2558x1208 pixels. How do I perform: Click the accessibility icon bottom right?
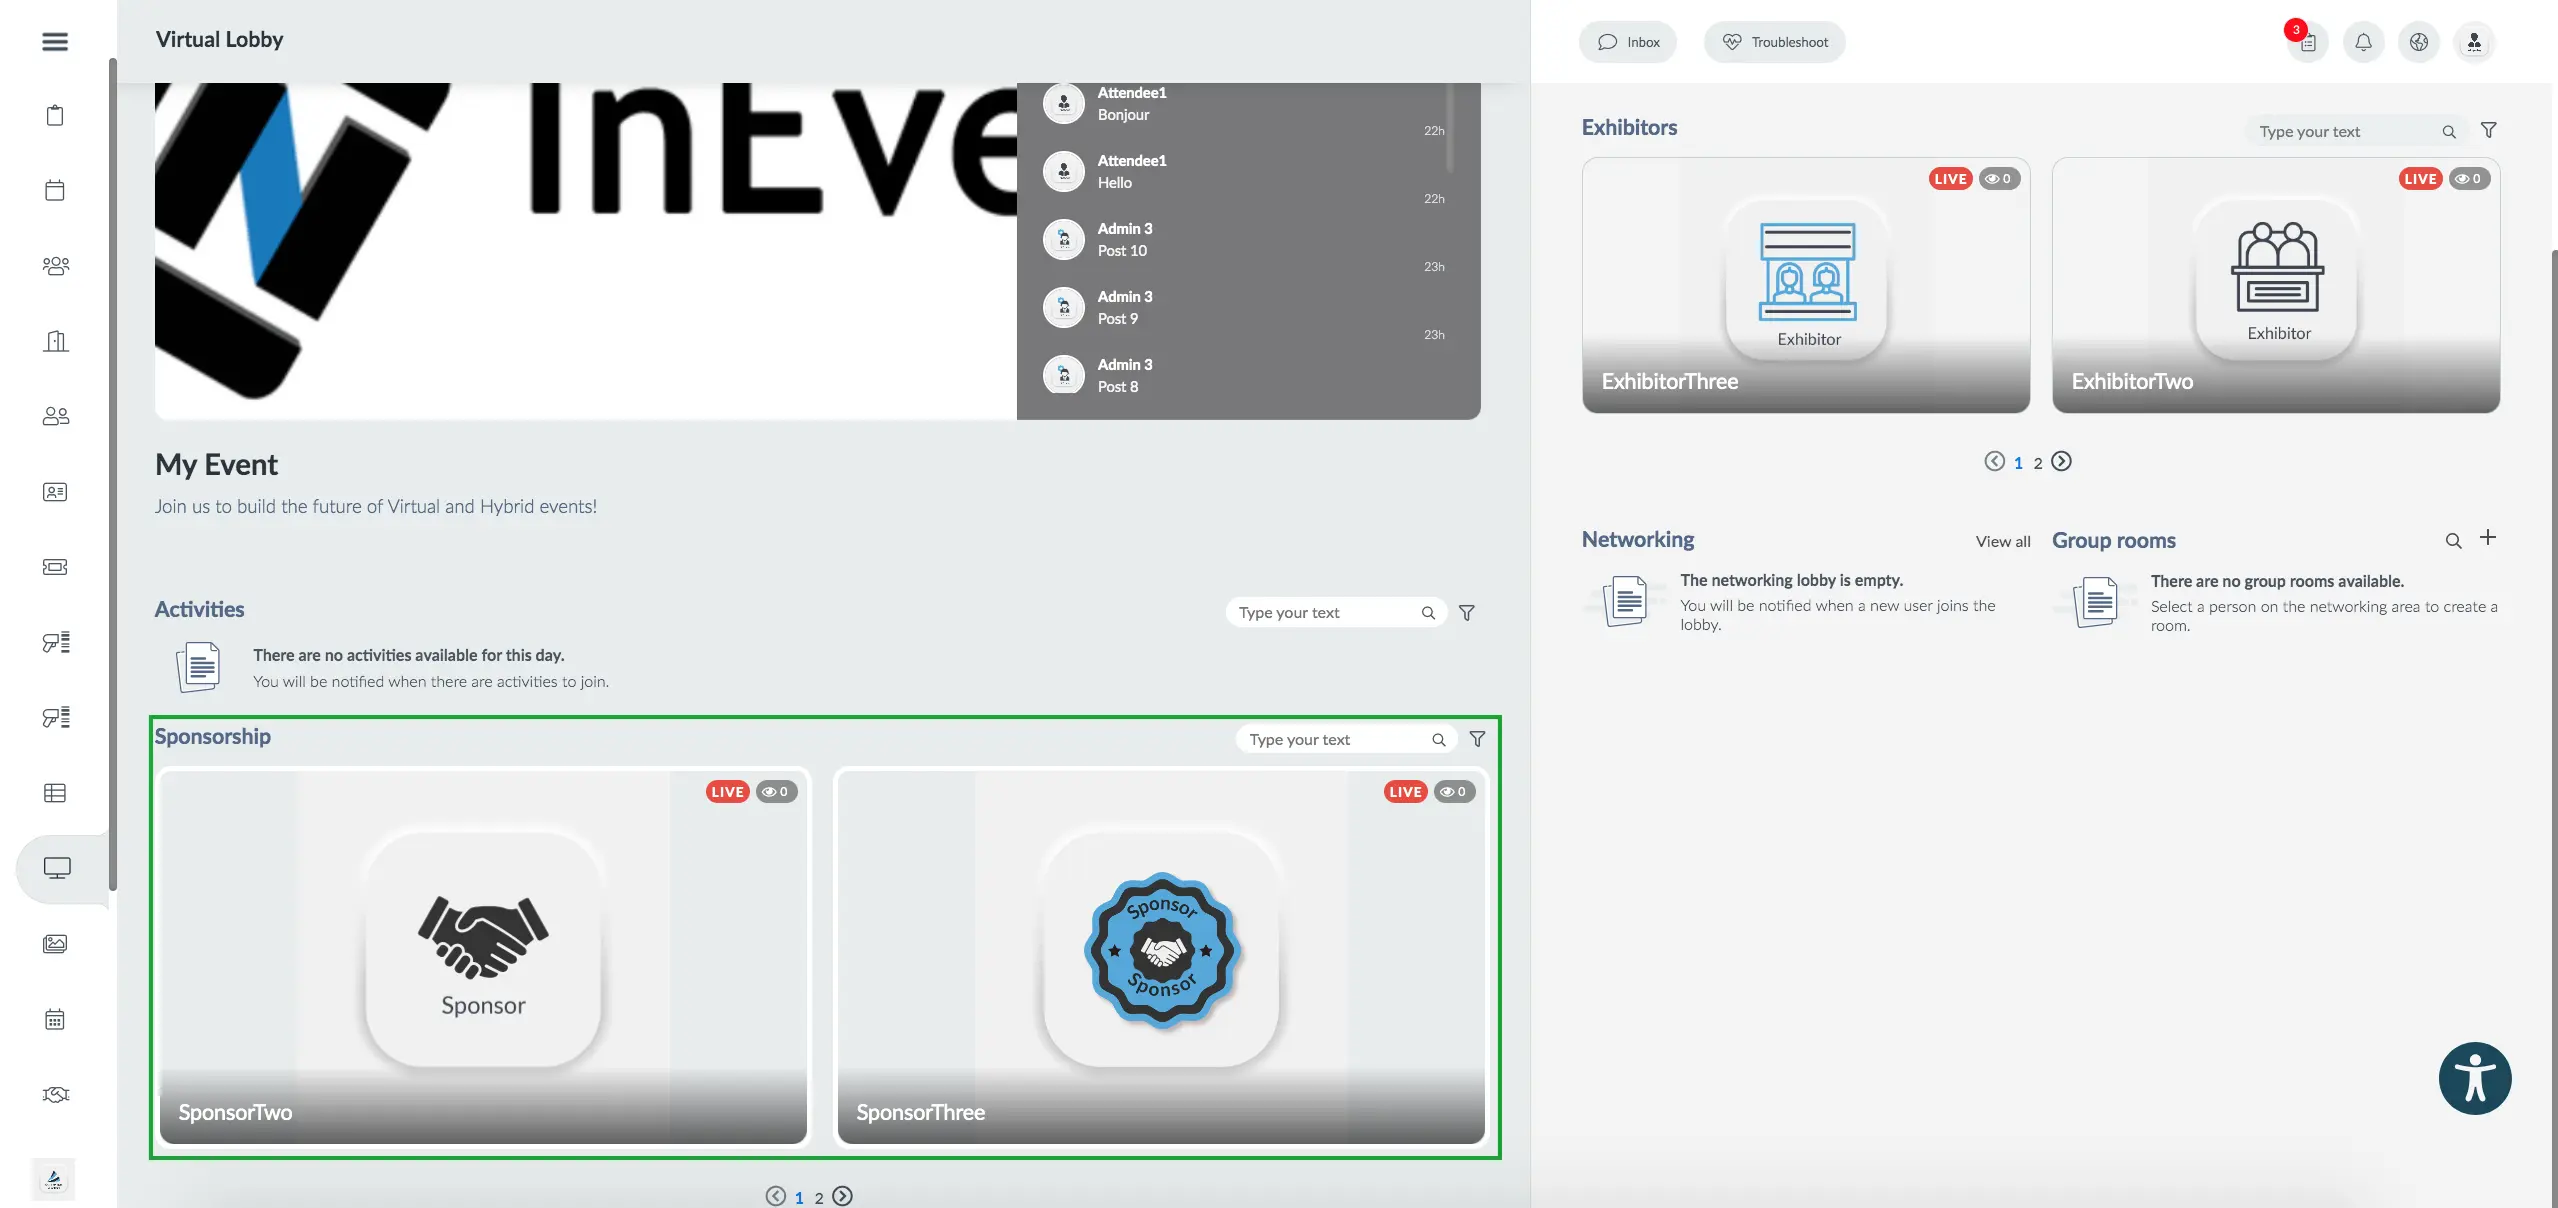click(x=2475, y=1077)
